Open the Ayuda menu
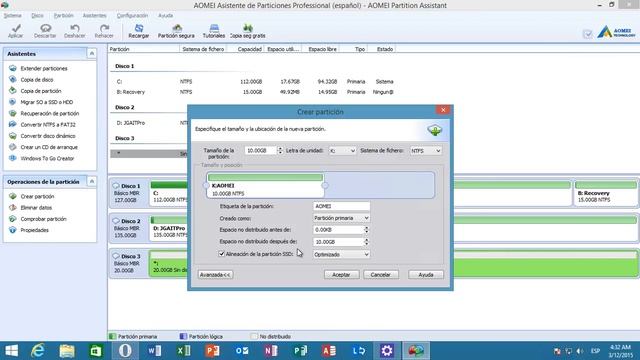 click(165, 16)
